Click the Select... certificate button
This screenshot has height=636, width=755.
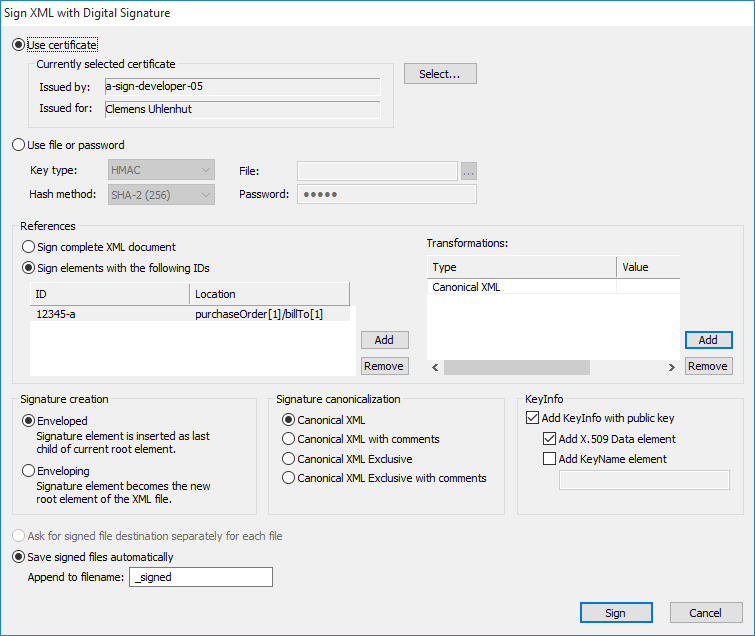point(440,74)
